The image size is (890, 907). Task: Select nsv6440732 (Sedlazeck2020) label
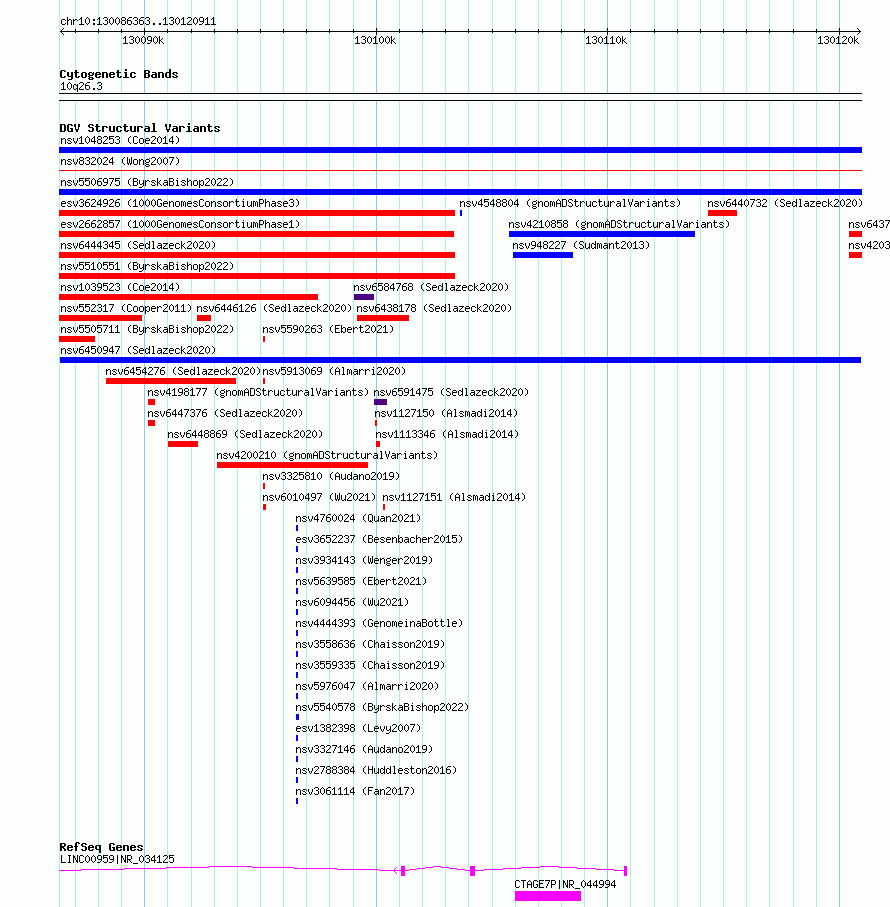click(785, 203)
